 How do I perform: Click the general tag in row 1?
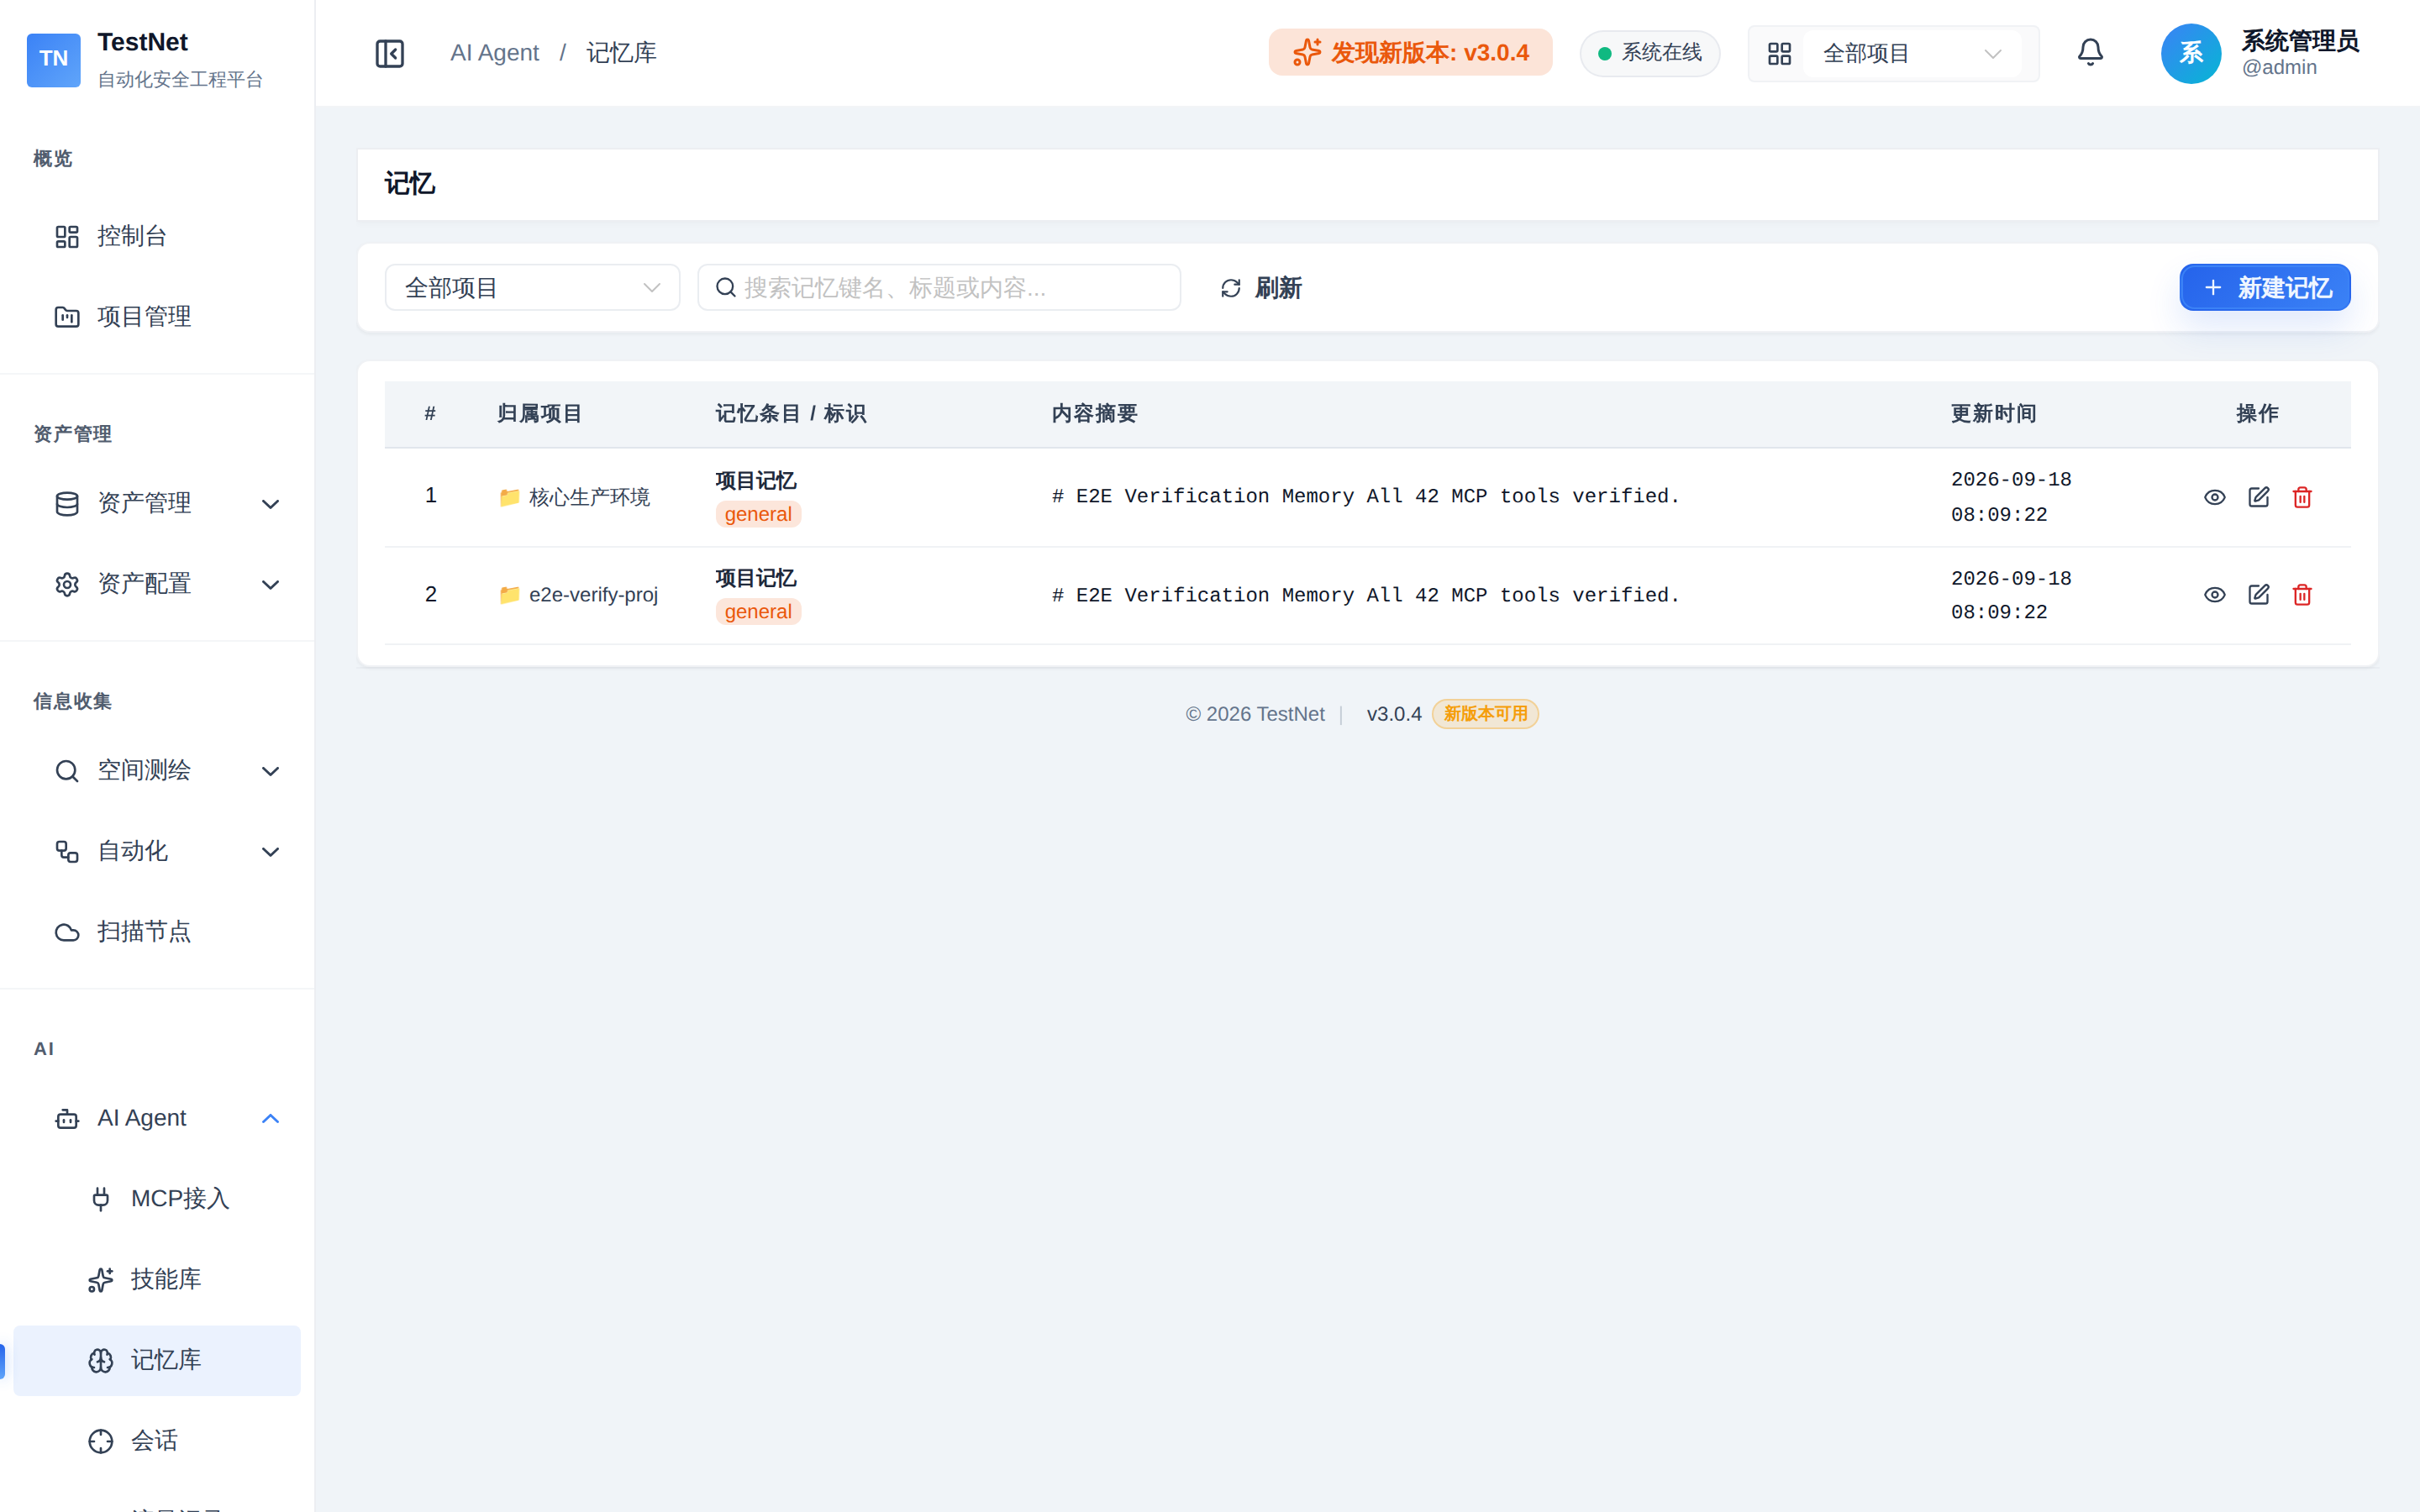click(758, 514)
